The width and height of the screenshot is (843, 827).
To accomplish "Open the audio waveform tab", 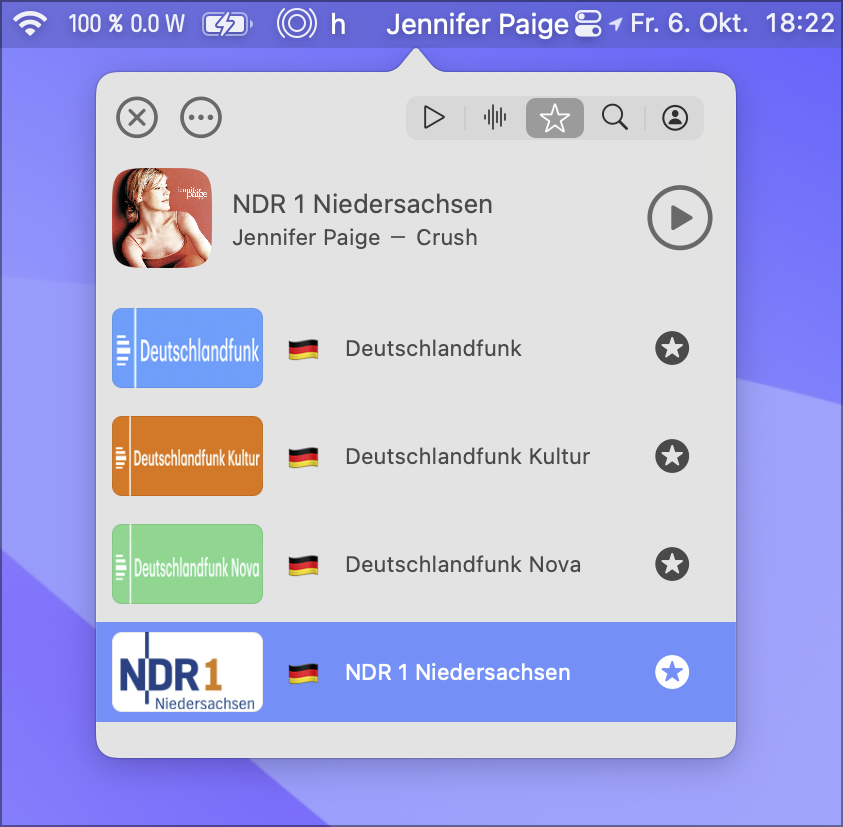I will [x=495, y=118].
